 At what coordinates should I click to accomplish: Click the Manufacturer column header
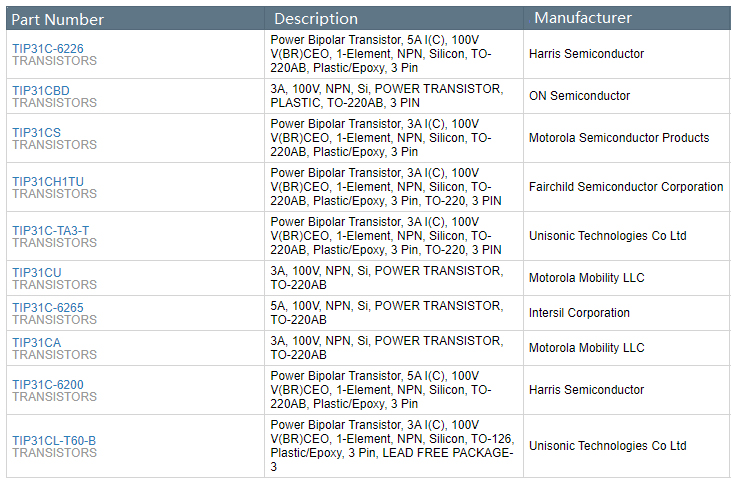[x=583, y=18]
